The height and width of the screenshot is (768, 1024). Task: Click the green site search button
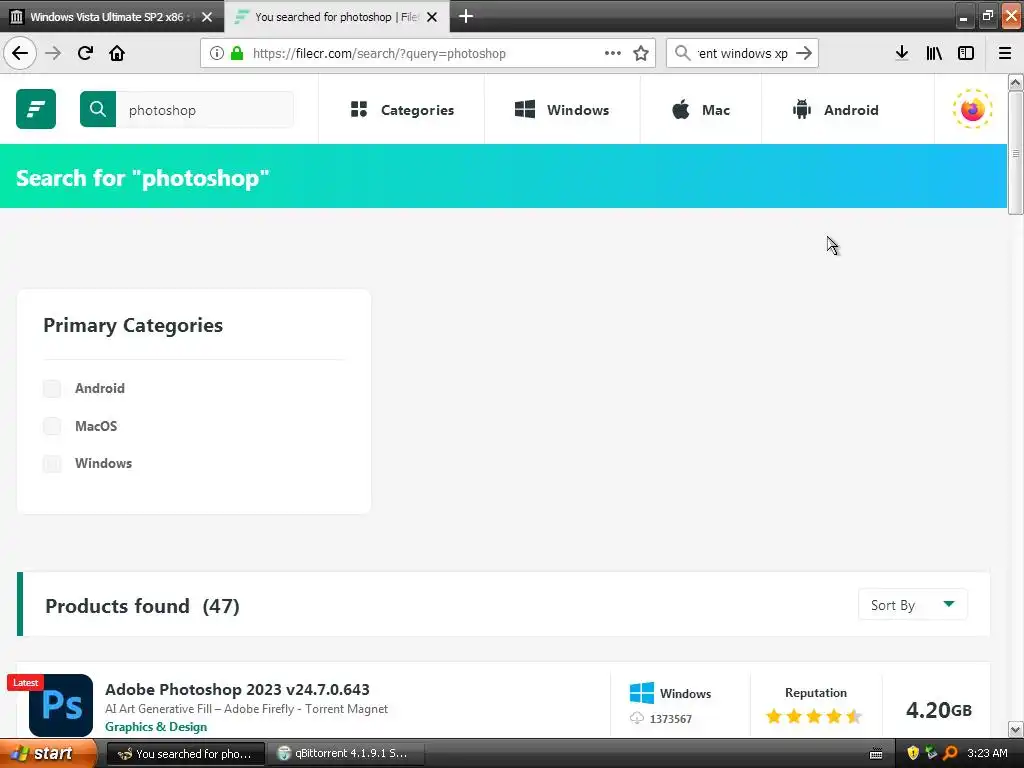pyautogui.click(x=98, y=109)
